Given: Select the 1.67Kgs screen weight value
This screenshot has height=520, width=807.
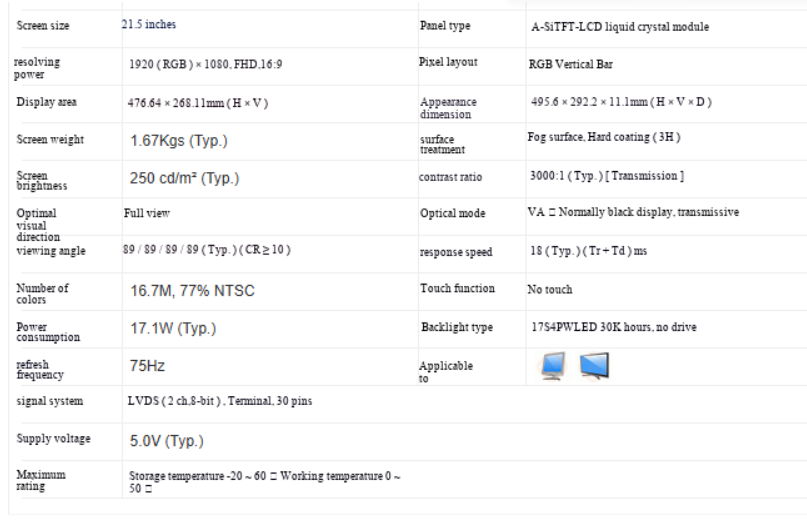Looking at the screenshot, I should tap(179, 141).
